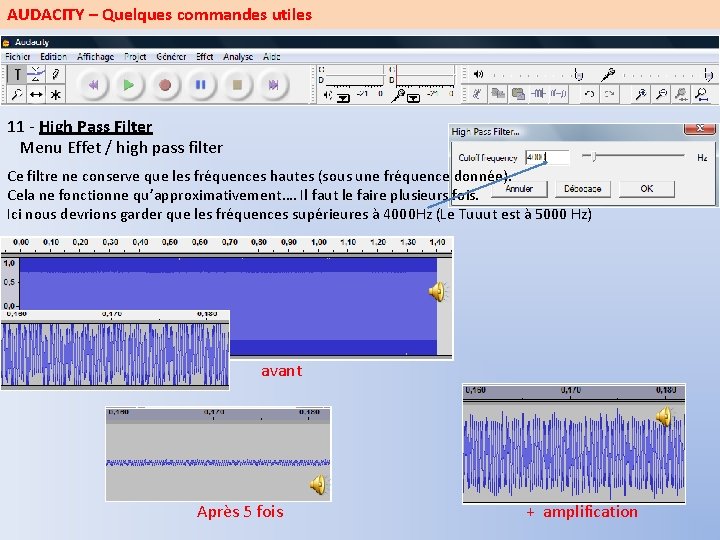This screenshot has height=540, width=720.
Task: Pause playback with the blue Pause button
Action: (201, 85)
